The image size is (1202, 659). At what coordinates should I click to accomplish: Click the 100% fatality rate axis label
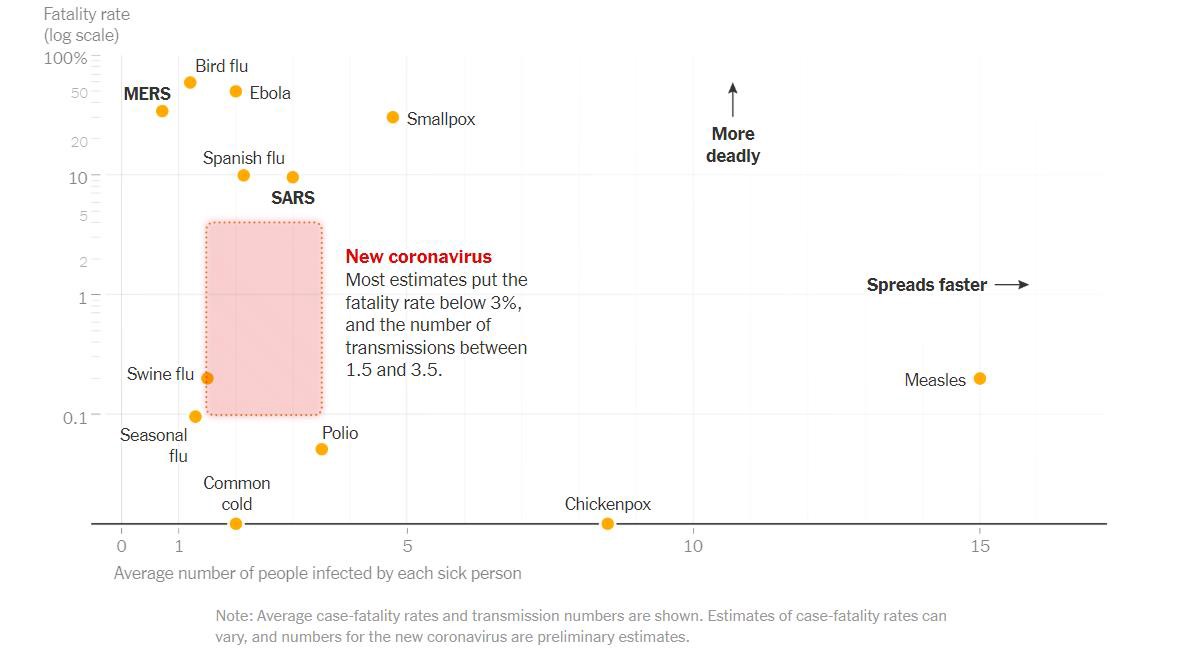(x=66, y=58)
